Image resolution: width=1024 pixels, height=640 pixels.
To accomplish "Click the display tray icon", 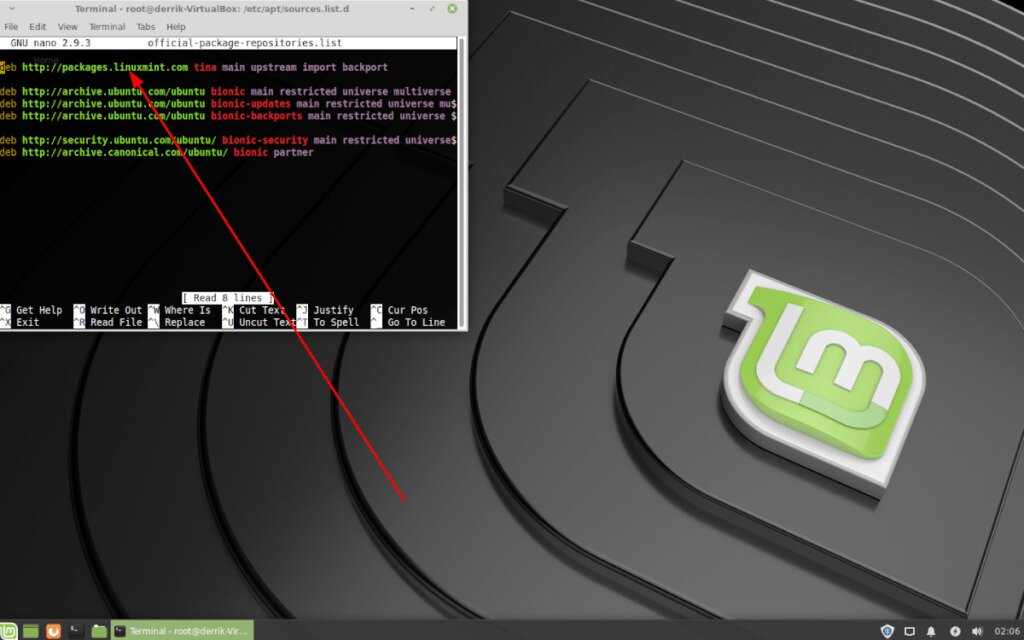I will [910, 631].
